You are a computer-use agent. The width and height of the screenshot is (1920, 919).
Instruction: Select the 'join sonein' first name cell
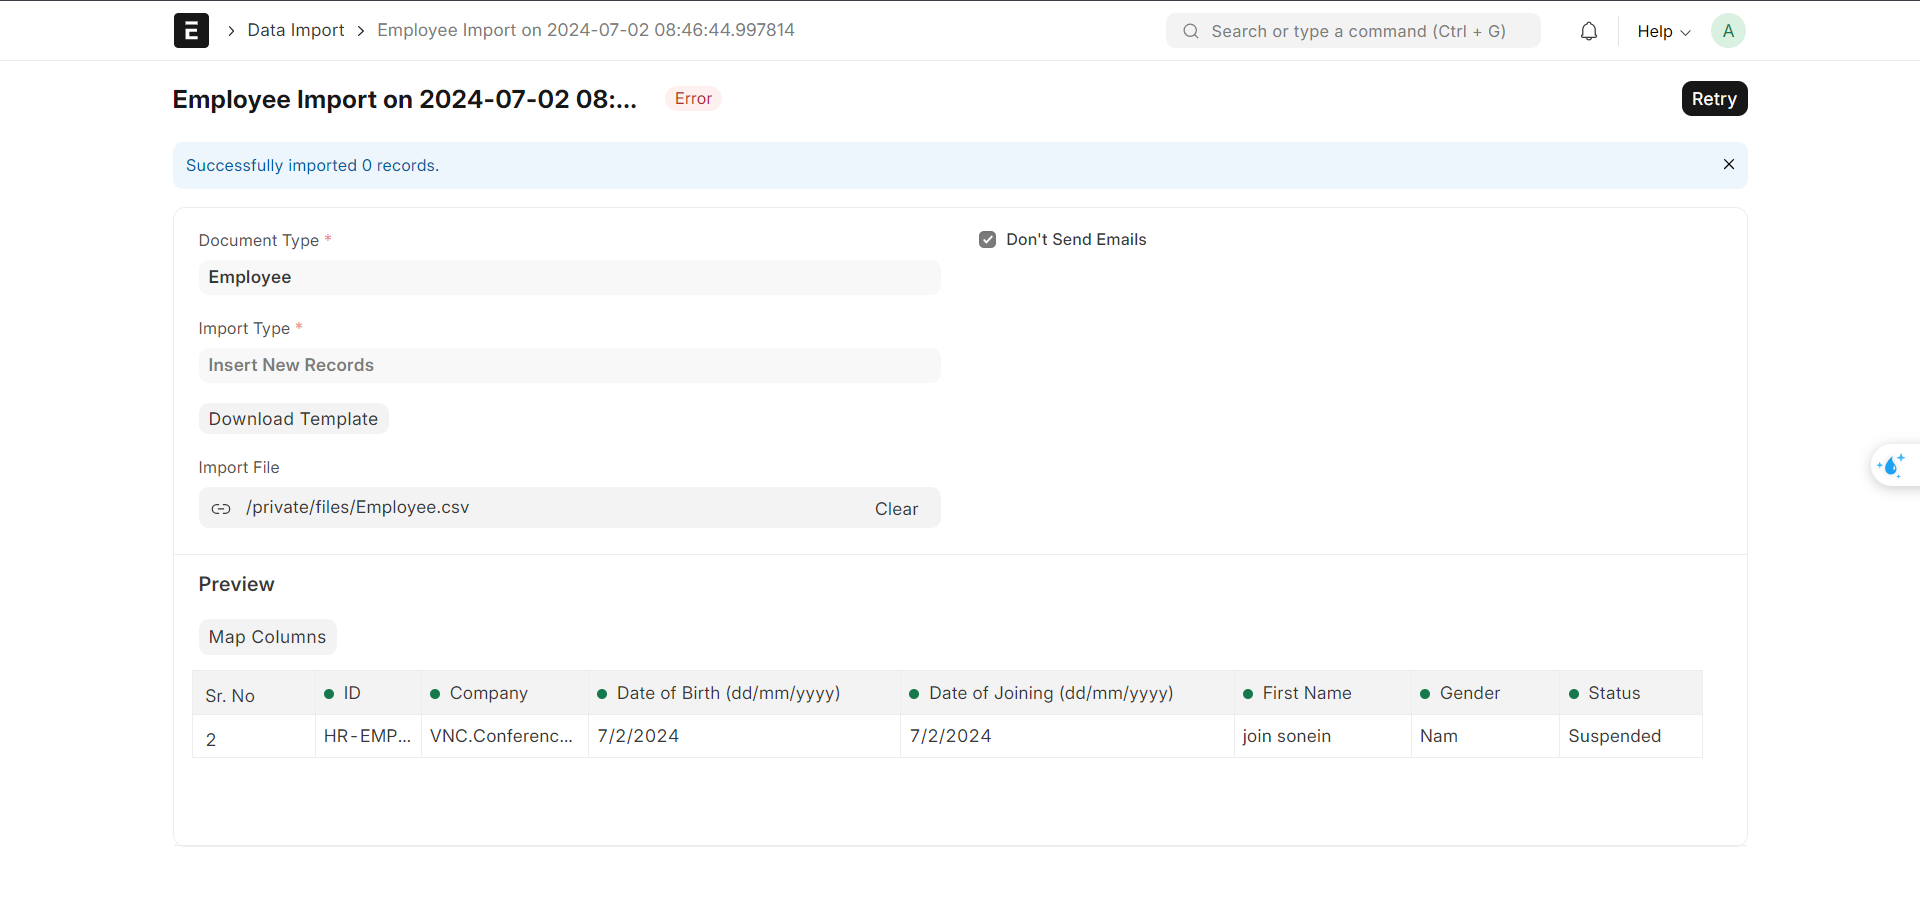(x=1323, y=736)
